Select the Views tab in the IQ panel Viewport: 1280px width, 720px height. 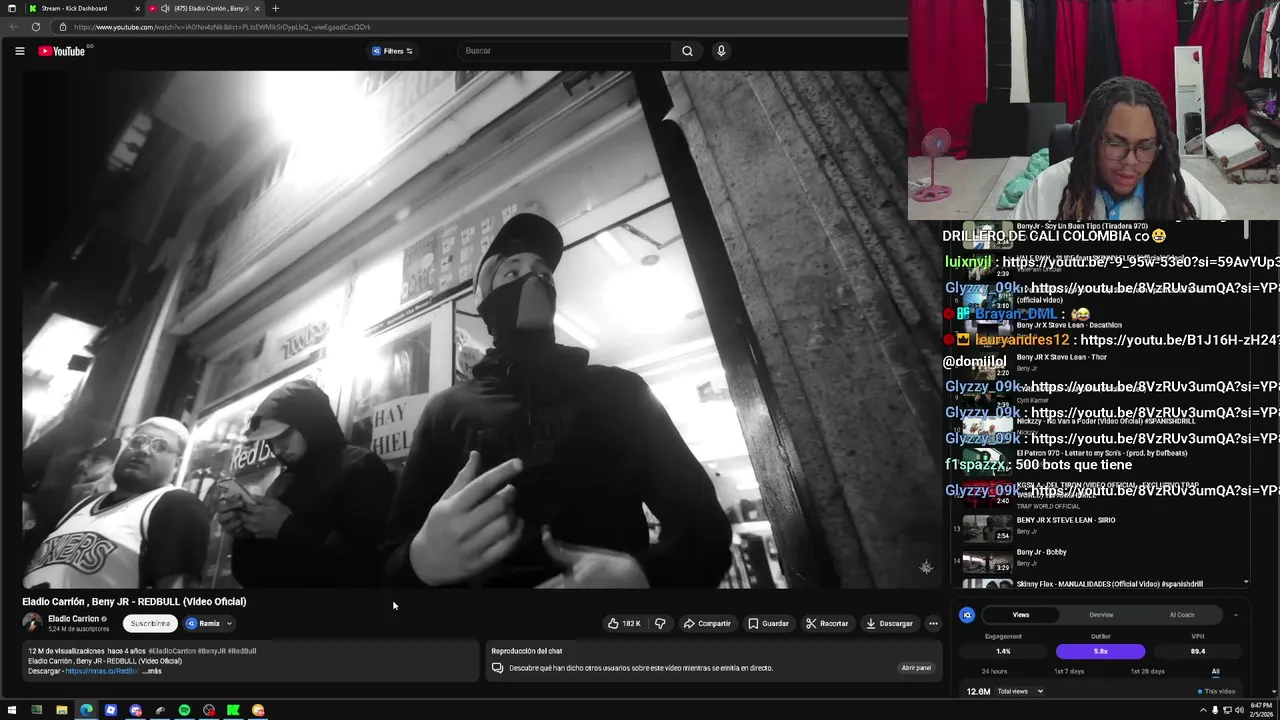click(x=1021, y=615)
